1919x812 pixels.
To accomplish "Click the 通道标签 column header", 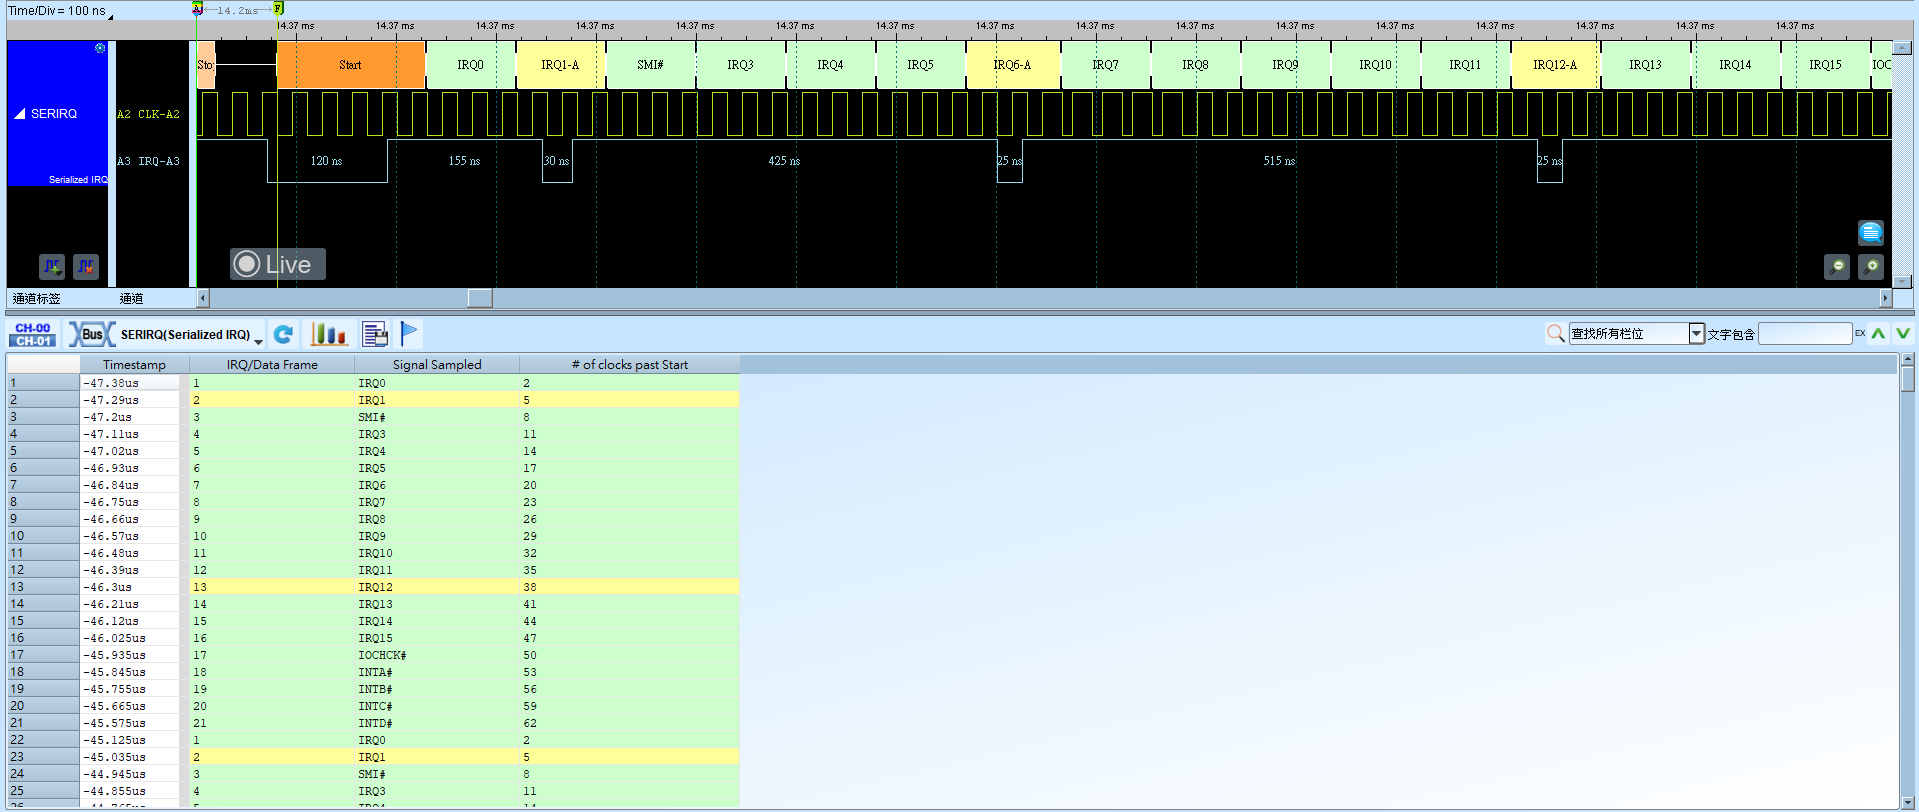I will tap(37, 298).
